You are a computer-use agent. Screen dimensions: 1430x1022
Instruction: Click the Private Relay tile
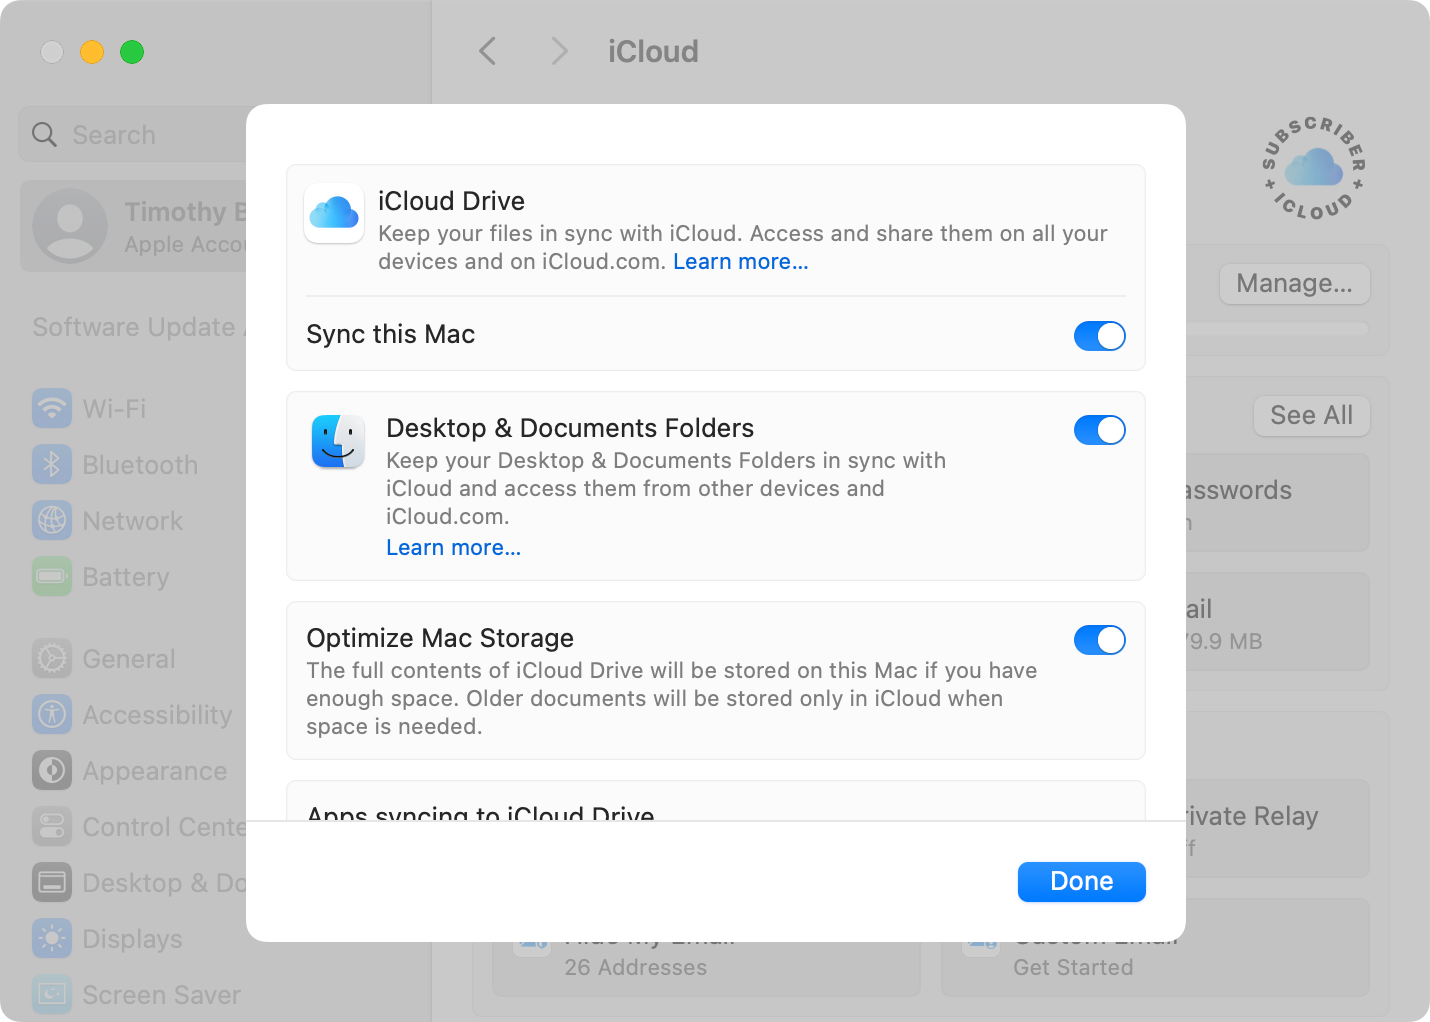pos(1277,829)
